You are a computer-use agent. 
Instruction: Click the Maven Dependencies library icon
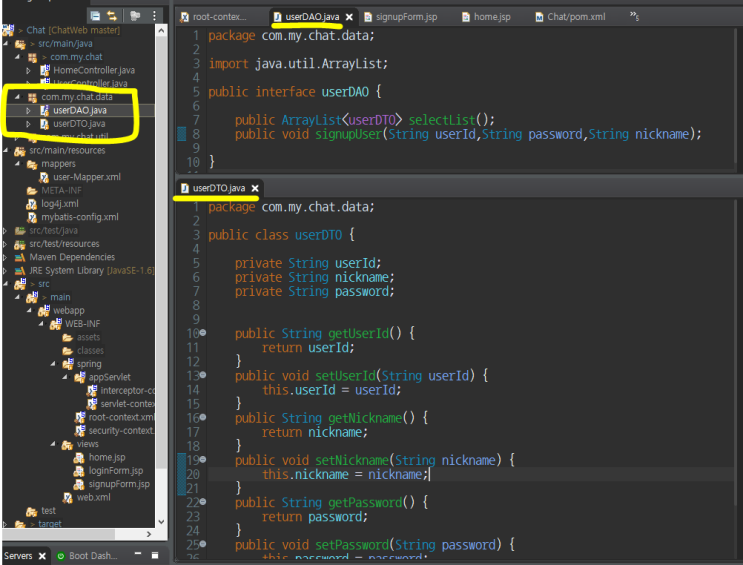pos(20,257)
